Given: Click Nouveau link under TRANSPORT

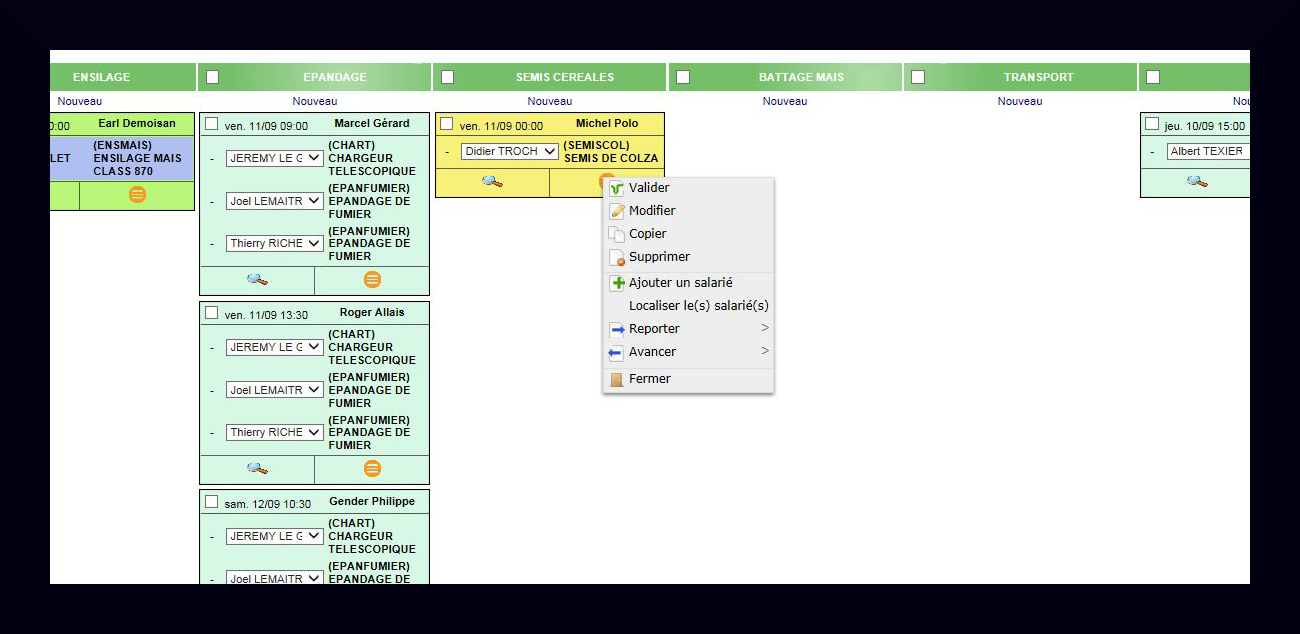Looking at the screenshot, I should coord(1019,101).
